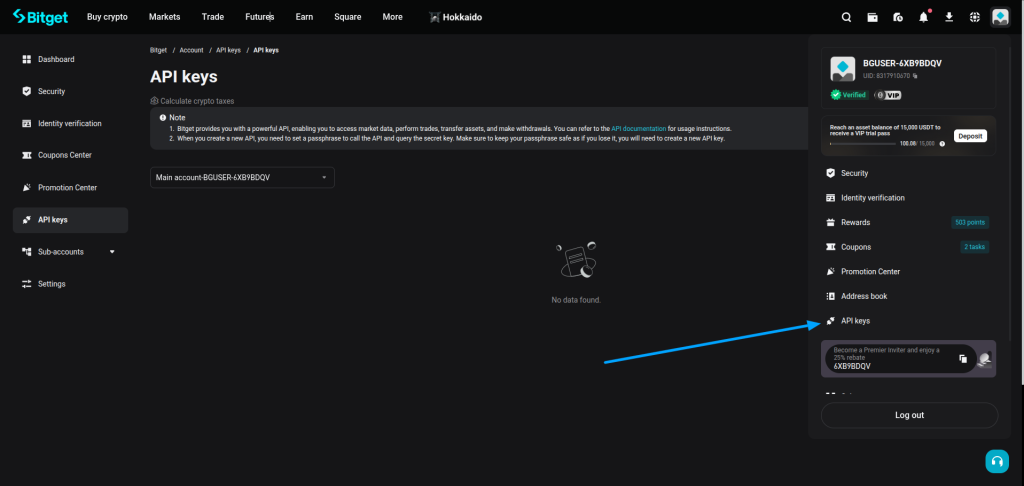Copy the invite code 6XB9BDQV
Image resolution: width=1024 pixels, height=486 pixels.
pyautogui.click(x=962, y=358)
